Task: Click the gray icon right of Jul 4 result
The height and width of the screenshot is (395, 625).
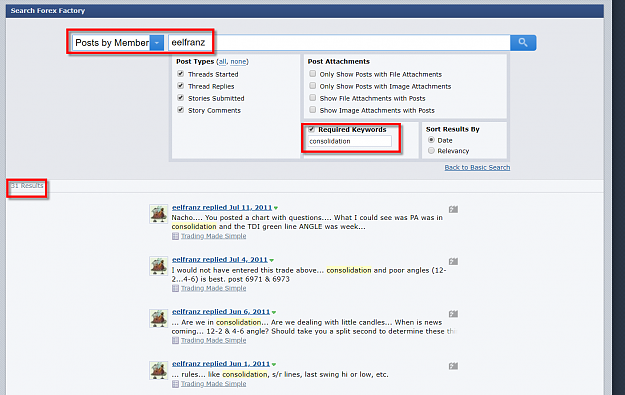Action: point(453,261)
